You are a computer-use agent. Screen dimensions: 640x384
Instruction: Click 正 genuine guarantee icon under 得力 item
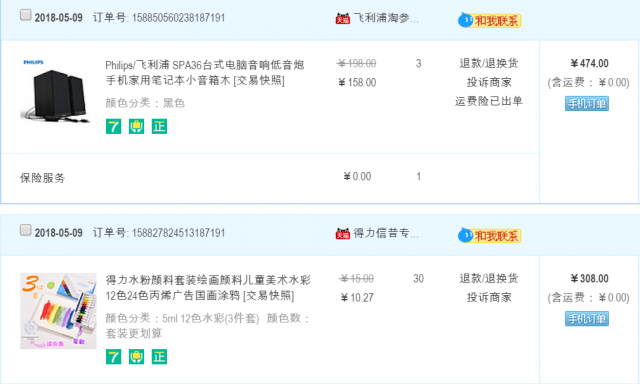tap(159, 357)
